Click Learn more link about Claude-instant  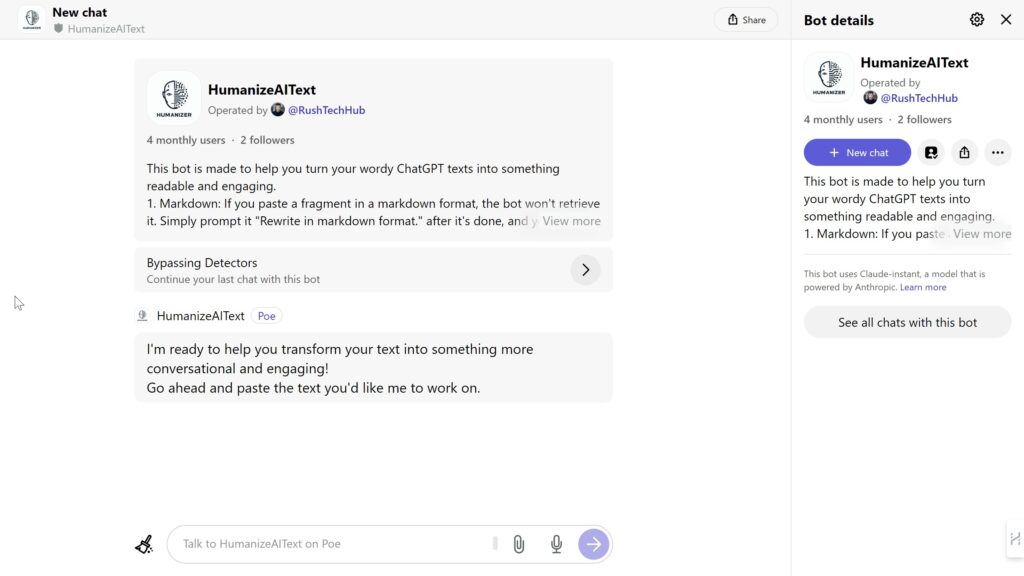923,287
